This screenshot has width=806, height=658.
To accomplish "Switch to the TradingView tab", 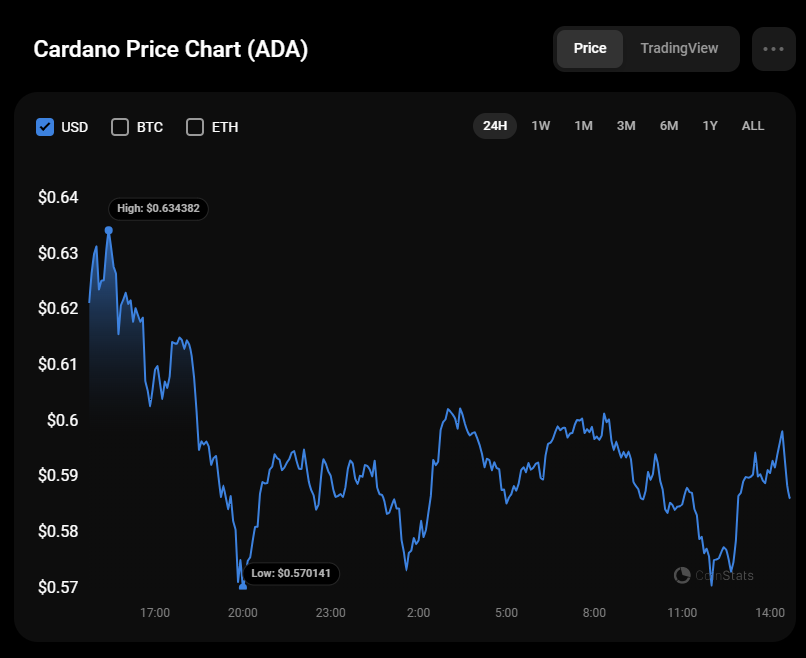I will (x=679, y=48).
